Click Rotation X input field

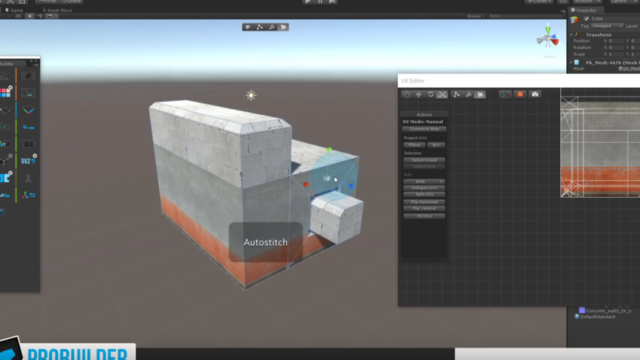coord(616,48)
